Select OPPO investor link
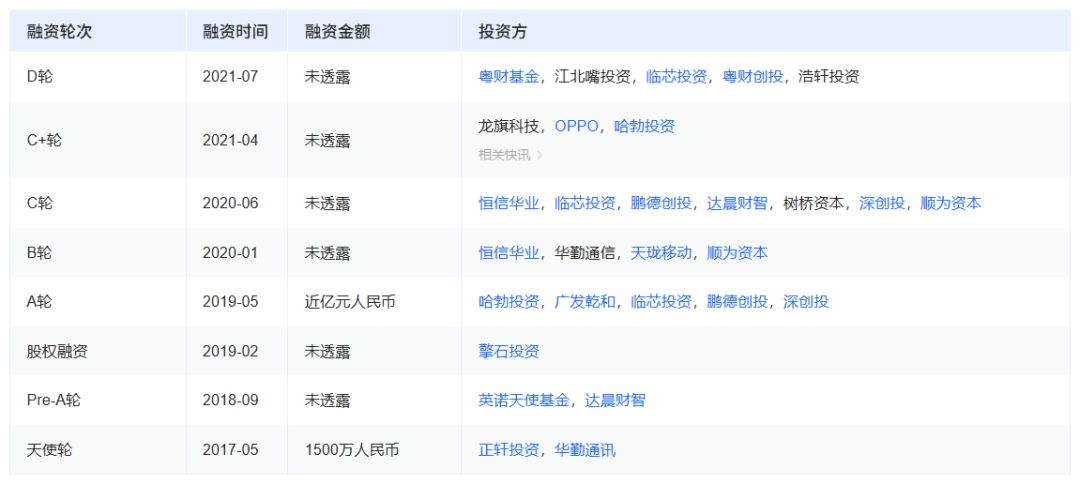This screenshot has height=484, width=1080. pyautogui.click(x=577, y=127)
